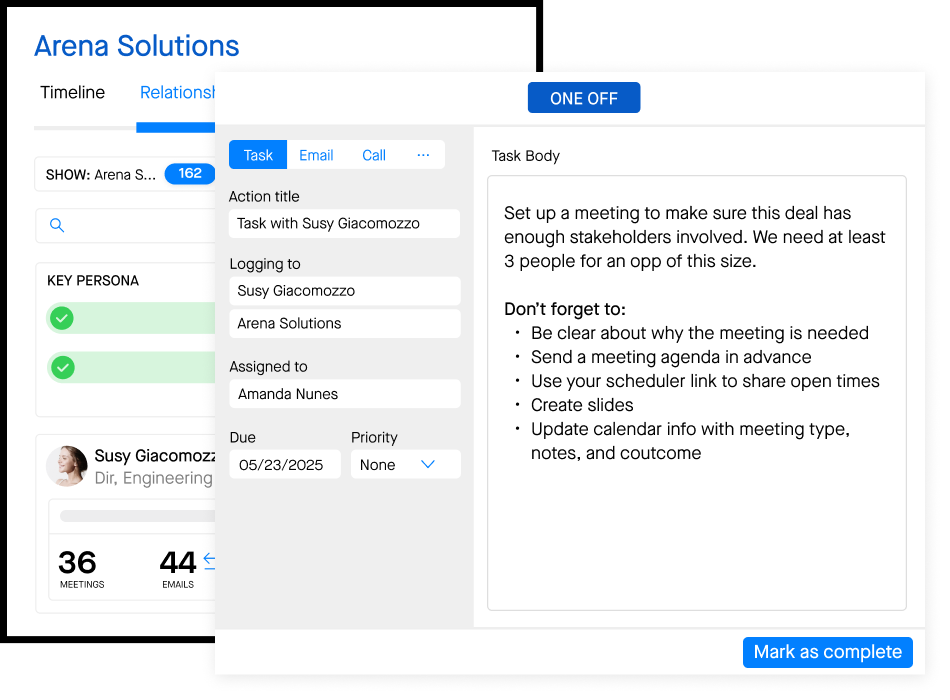Open the SHOW: Arena S... filter
950x700 pixels.
coord(125,175)
